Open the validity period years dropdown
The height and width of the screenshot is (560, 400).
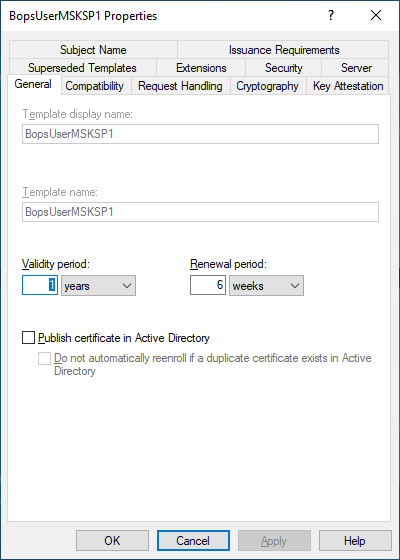(98, 286)
